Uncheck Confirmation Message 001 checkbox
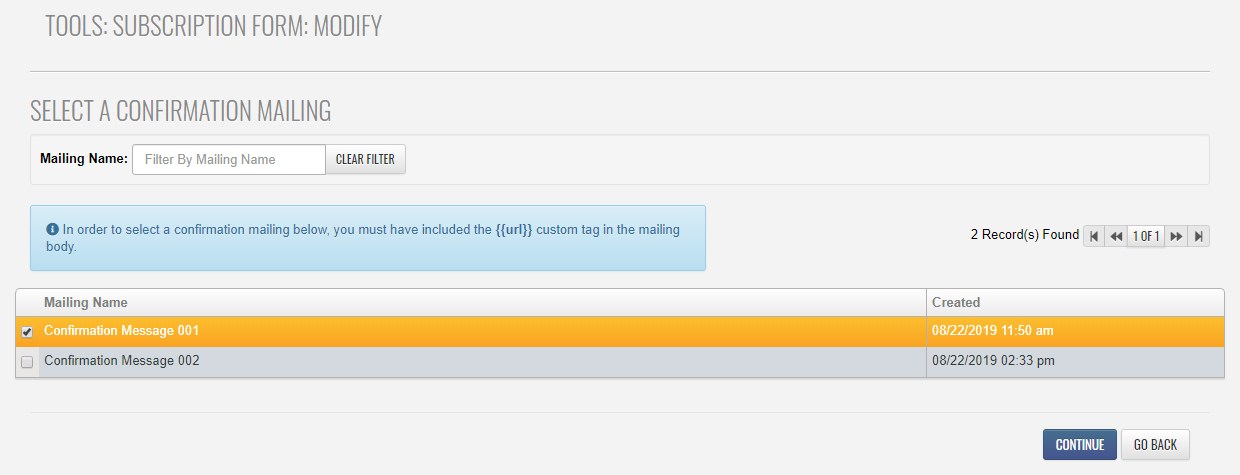 coord(27,331)
